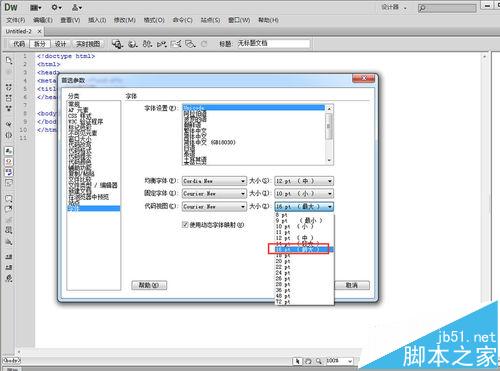Click the <body> tag selector in status bar
This screenshot has height=371, width=500.
tap(12, 360)
